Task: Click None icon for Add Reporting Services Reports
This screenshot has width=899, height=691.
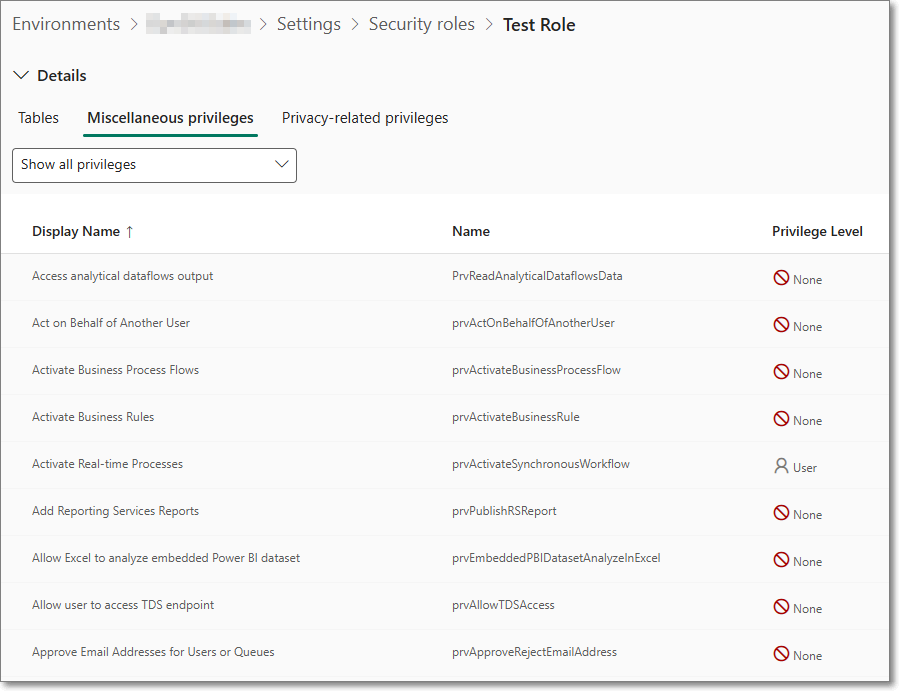Action: point(781,513)
